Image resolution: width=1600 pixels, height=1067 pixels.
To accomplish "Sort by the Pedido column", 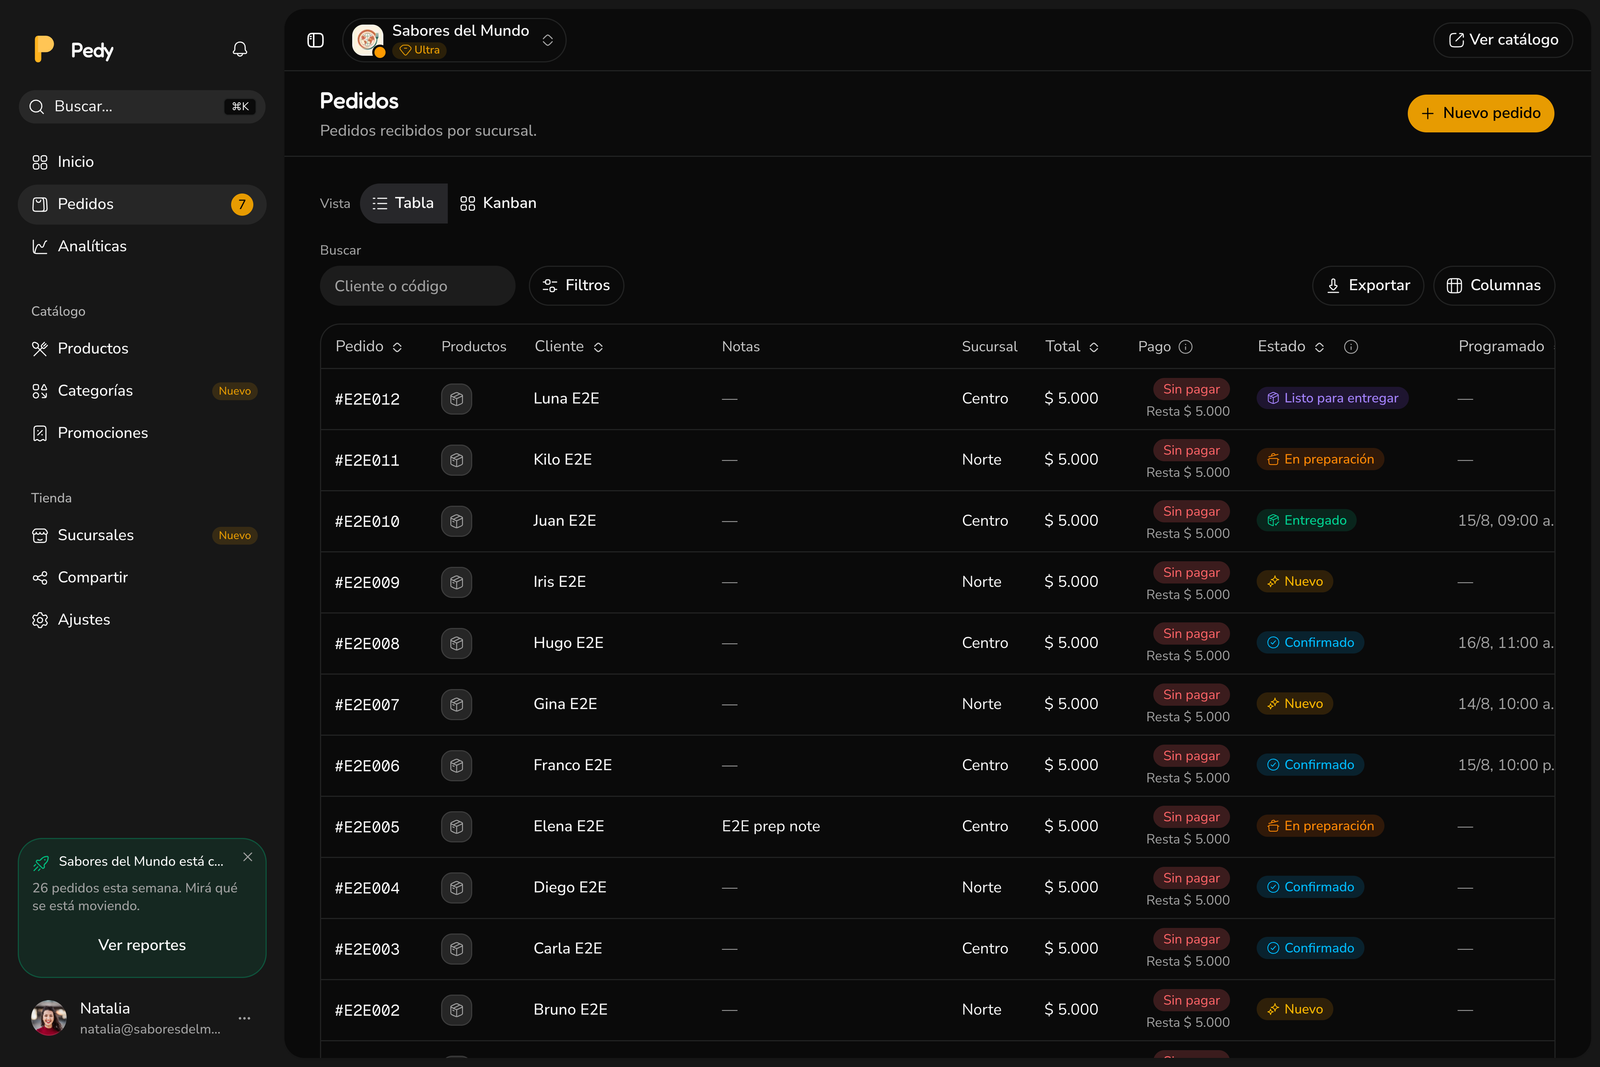I will pyautogui.click(x=369, y=347).
